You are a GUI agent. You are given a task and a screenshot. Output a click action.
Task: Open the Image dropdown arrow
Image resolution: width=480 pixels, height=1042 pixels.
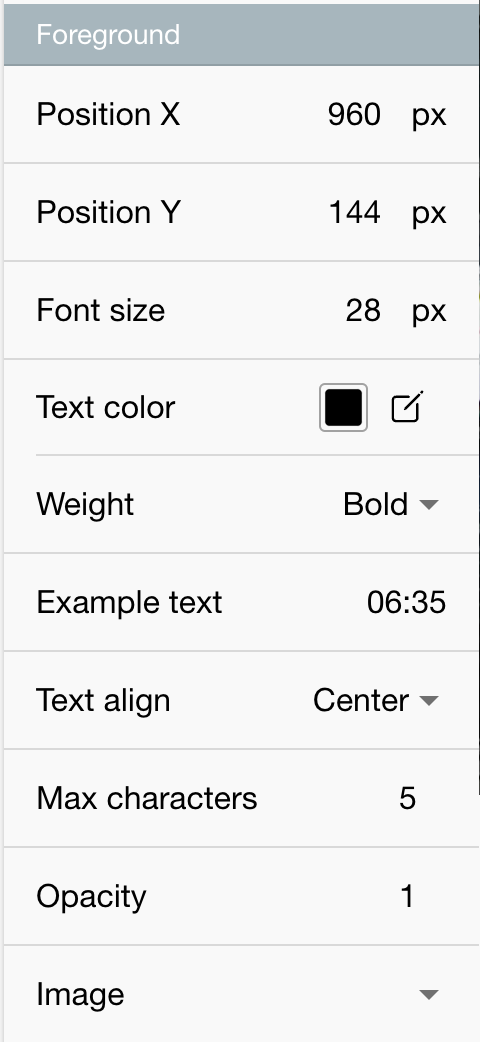pos(429,995)
